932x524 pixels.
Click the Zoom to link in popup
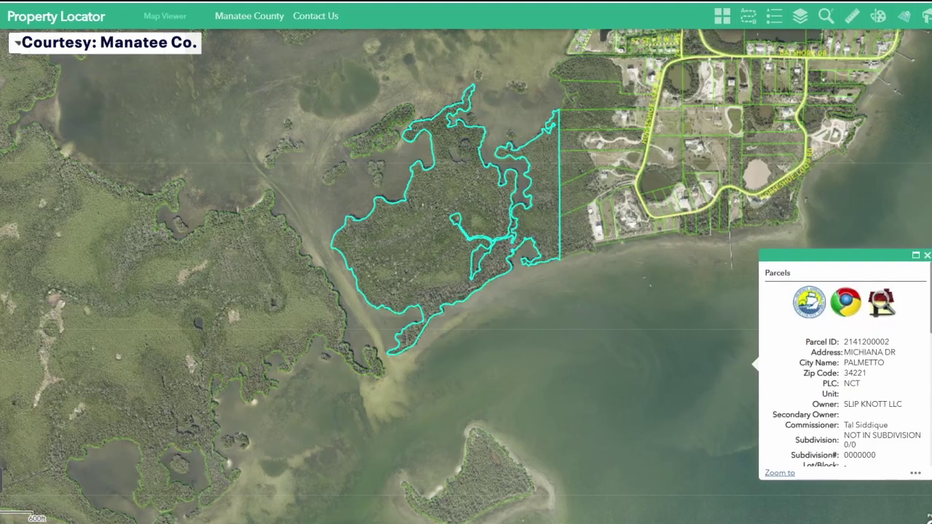tap(780, 472)
